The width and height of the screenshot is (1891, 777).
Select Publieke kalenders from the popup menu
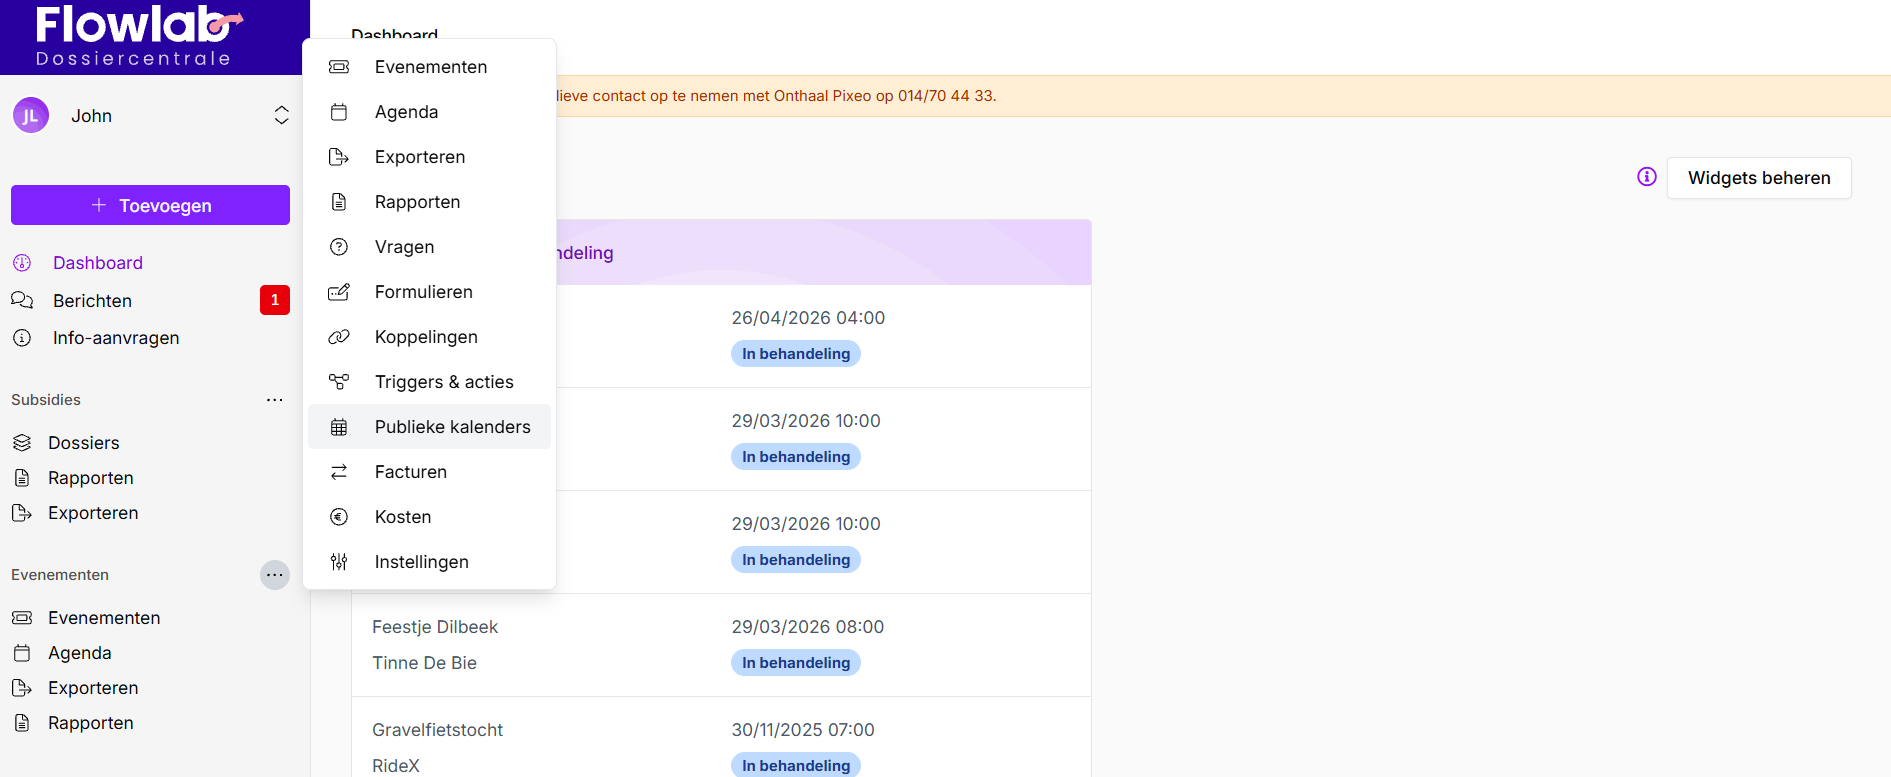click(x=452, y=427)
